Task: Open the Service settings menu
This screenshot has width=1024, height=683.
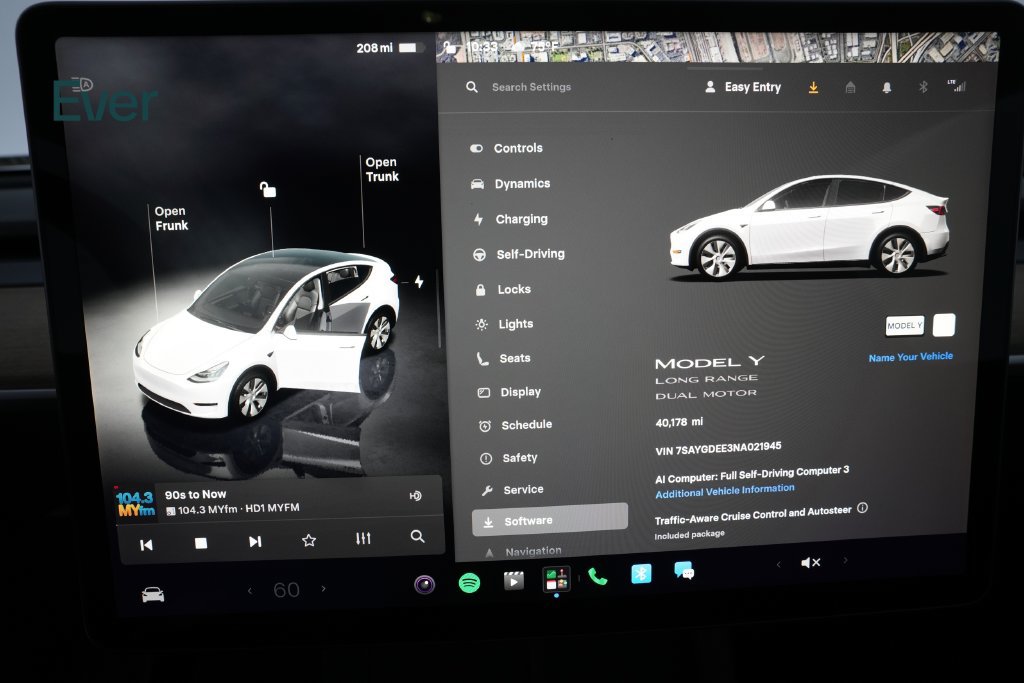Action: pyautogui.click(x=512, y=490)
